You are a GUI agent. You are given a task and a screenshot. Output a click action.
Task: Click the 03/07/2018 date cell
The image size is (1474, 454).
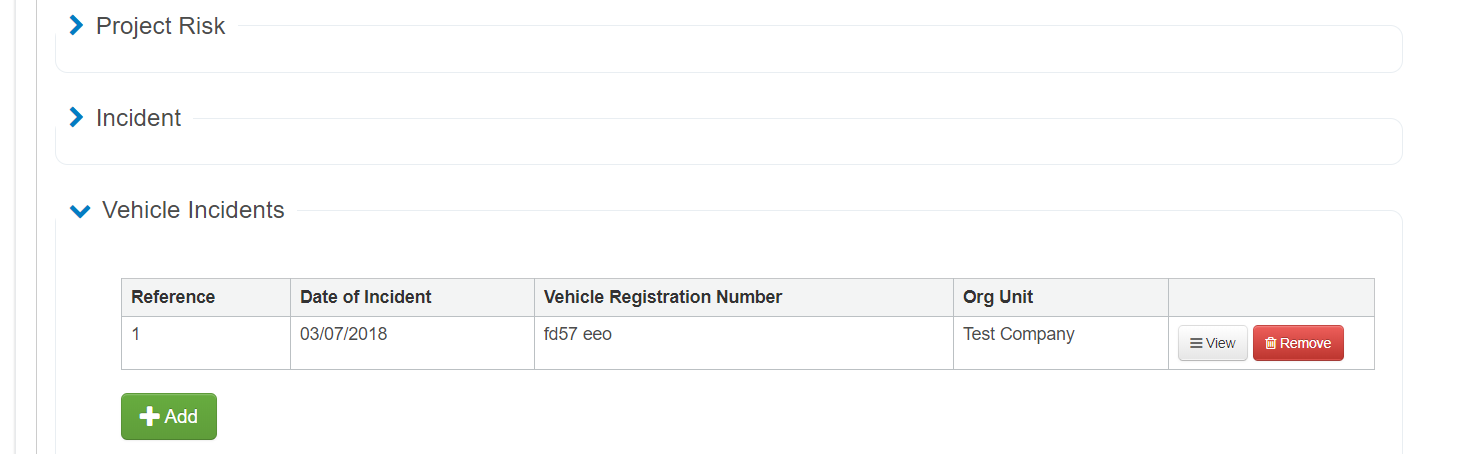tap(343, 334)
